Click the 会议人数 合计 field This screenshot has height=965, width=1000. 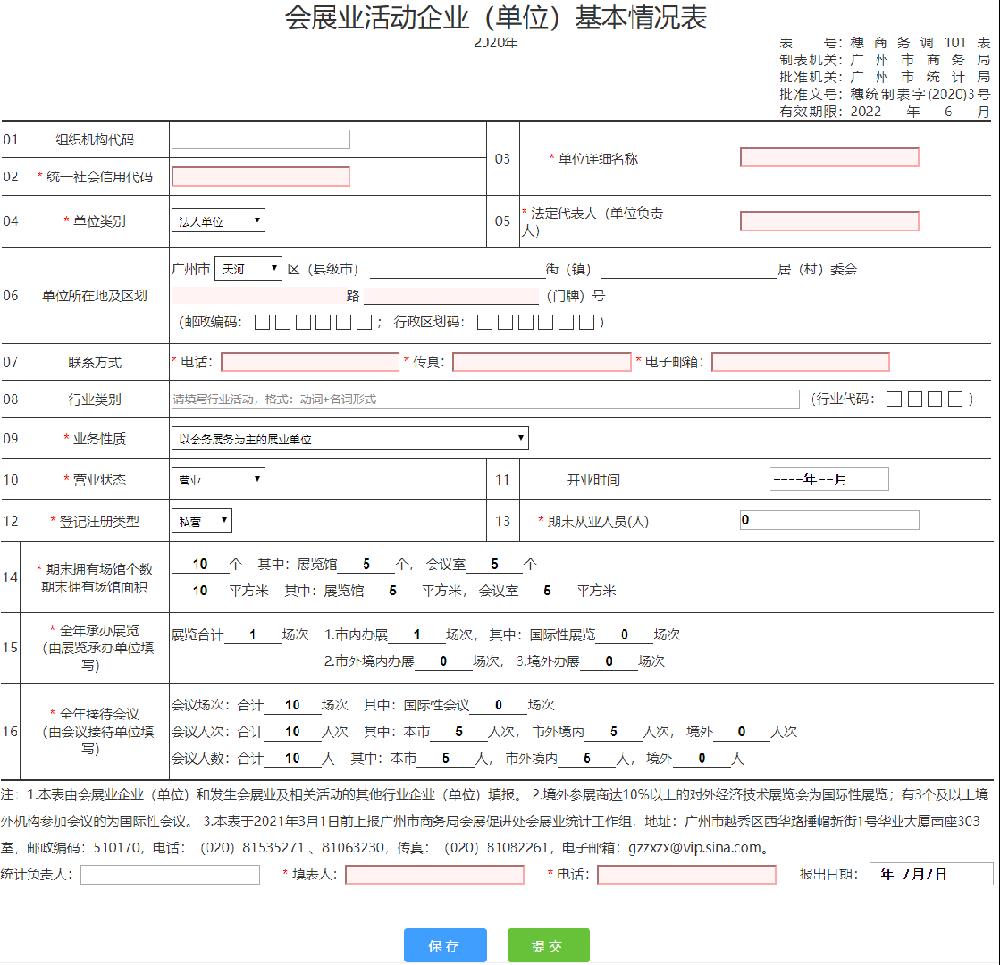(x=293, y=758)
